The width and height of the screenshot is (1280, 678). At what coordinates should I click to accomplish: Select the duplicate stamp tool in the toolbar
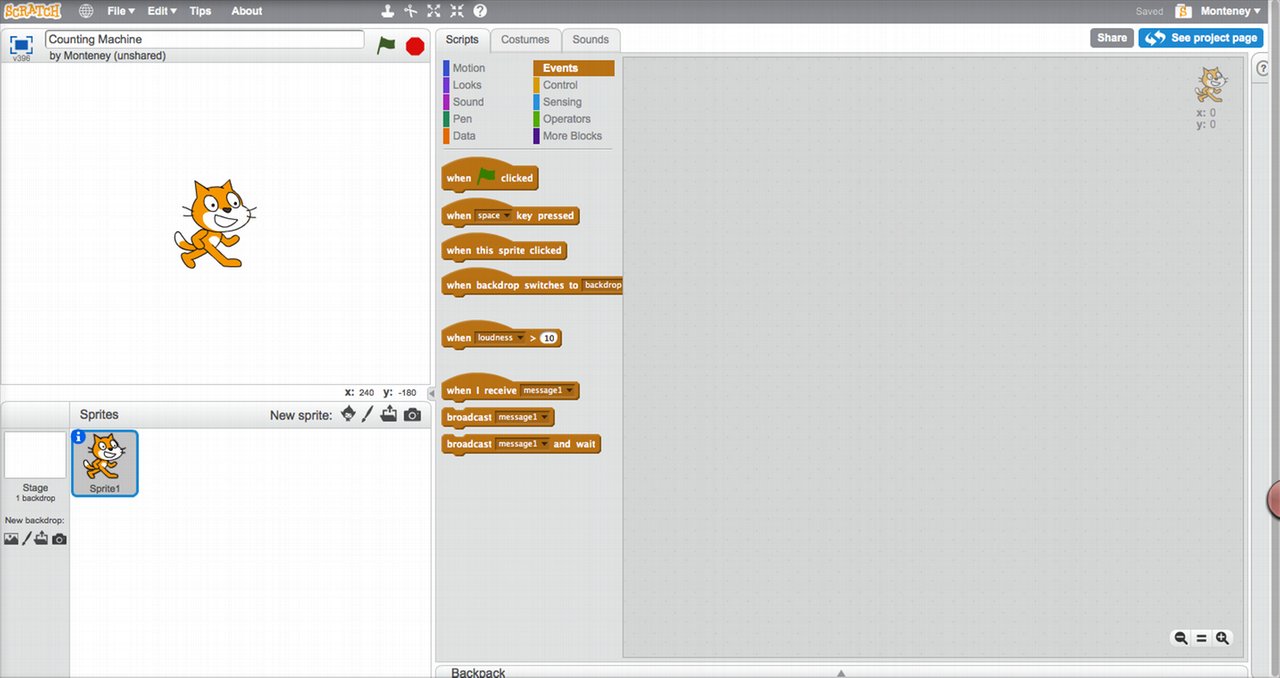387,11
